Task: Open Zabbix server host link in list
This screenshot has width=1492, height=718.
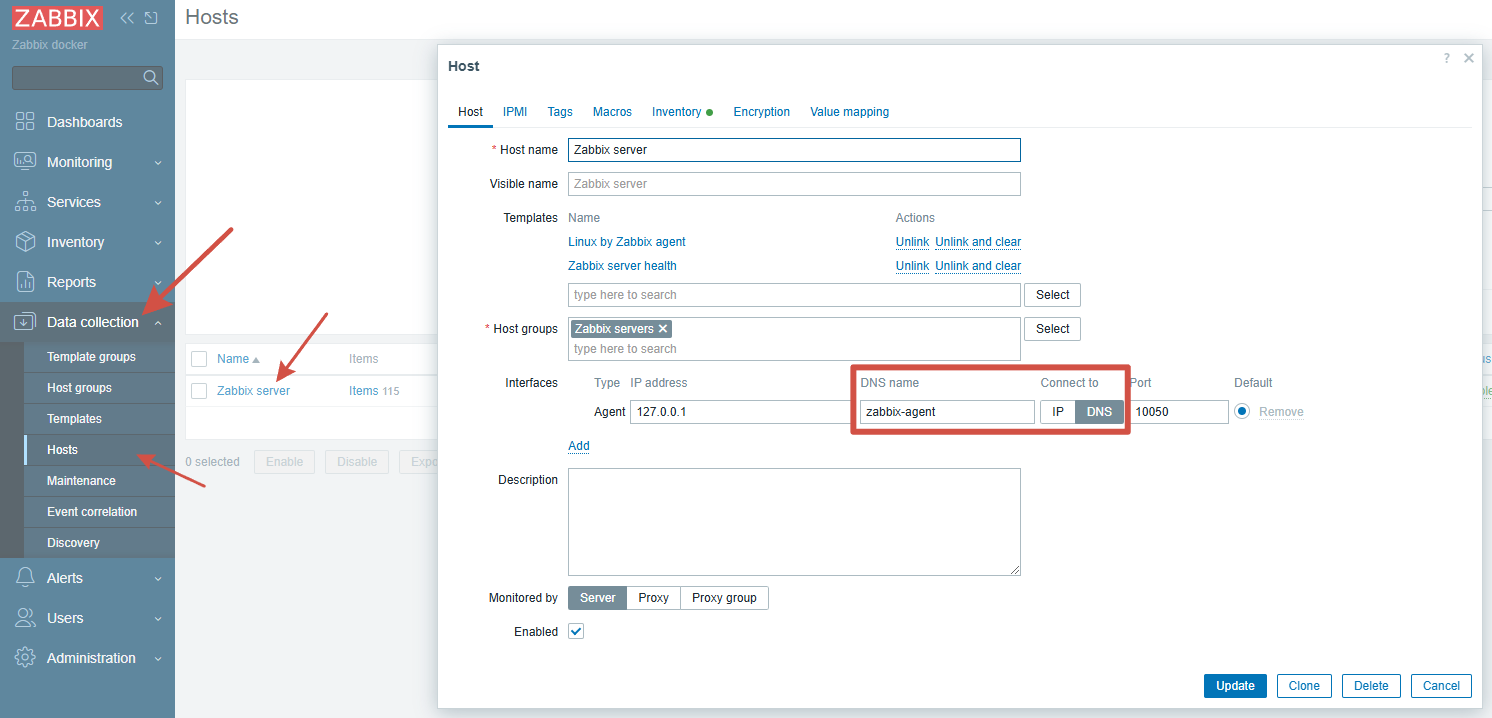Action: coord(253,391)
